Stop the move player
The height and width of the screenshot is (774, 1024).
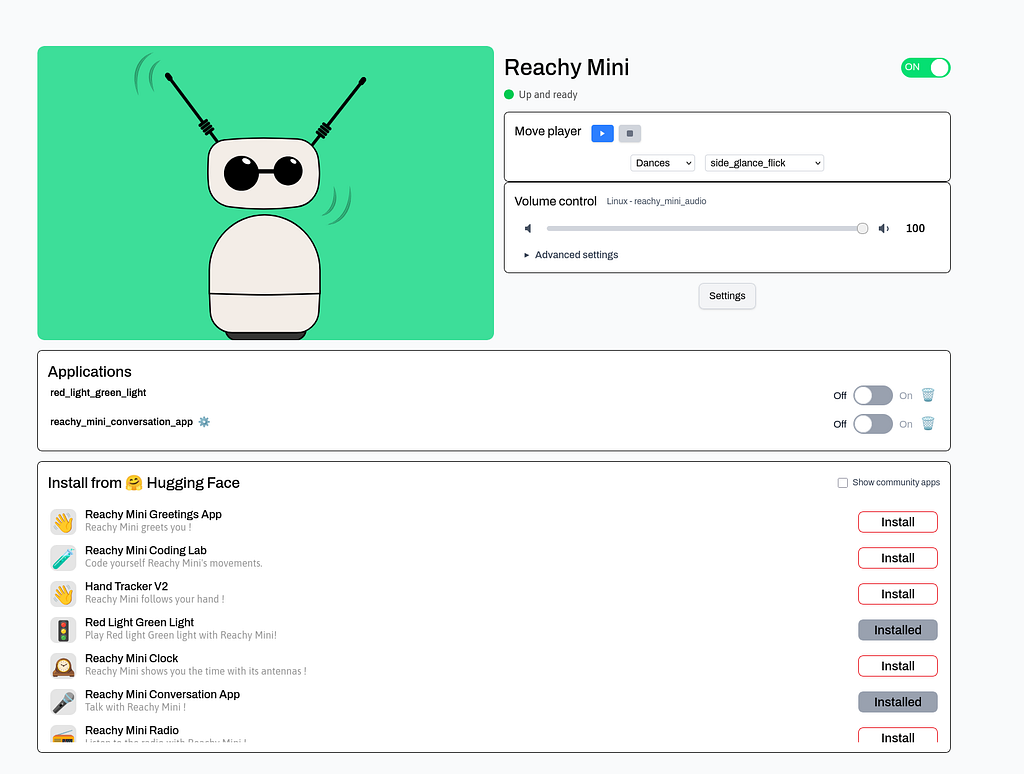pyautogui.click(x=630, y=133)
